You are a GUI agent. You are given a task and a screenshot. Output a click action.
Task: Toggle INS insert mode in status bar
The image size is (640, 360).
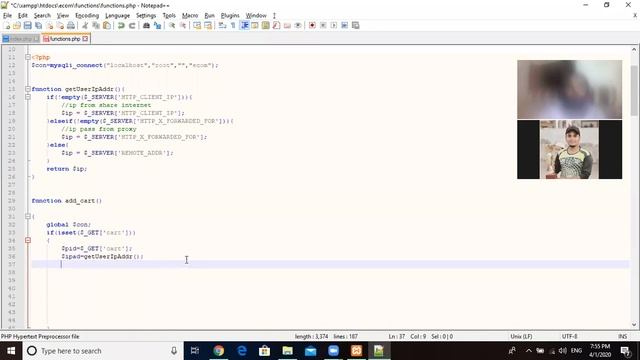click(x=622, y=336)
